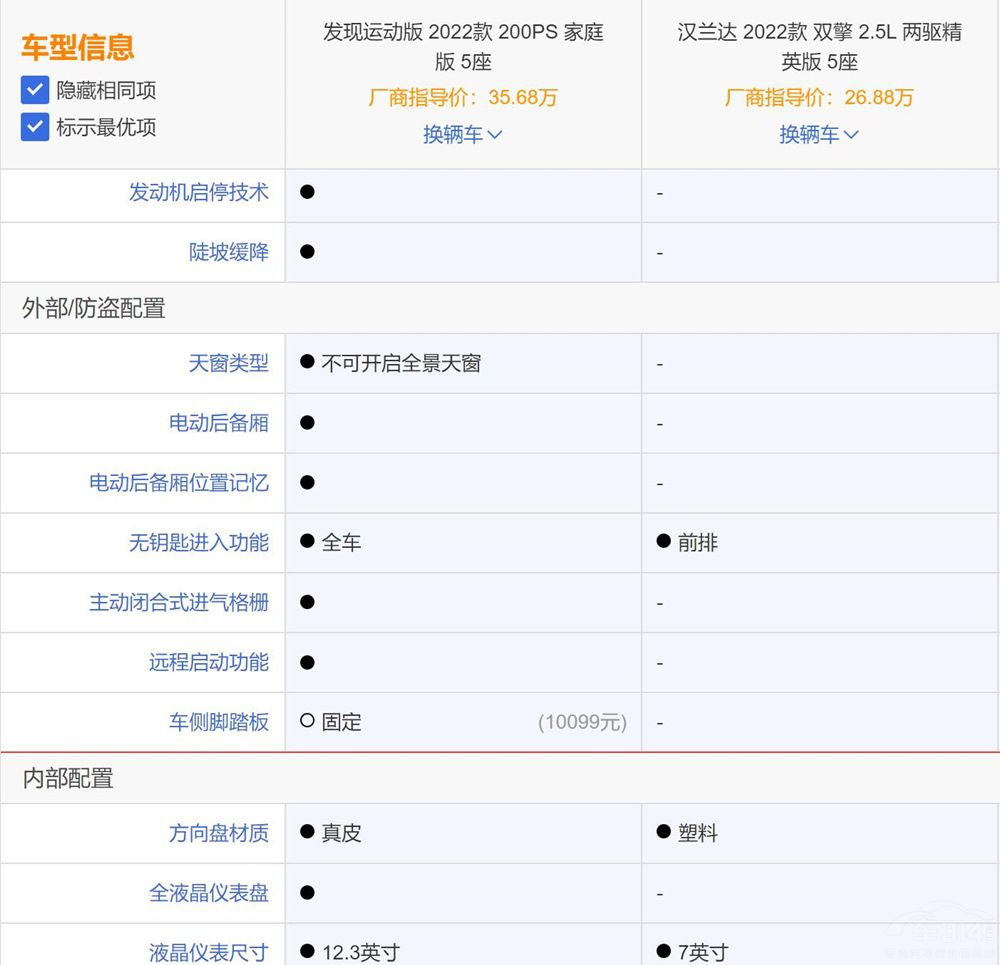Open the 方向盘材质 detail link
Image resolution: width=1000 pixels, height=965 pixels.
[218, 833]
